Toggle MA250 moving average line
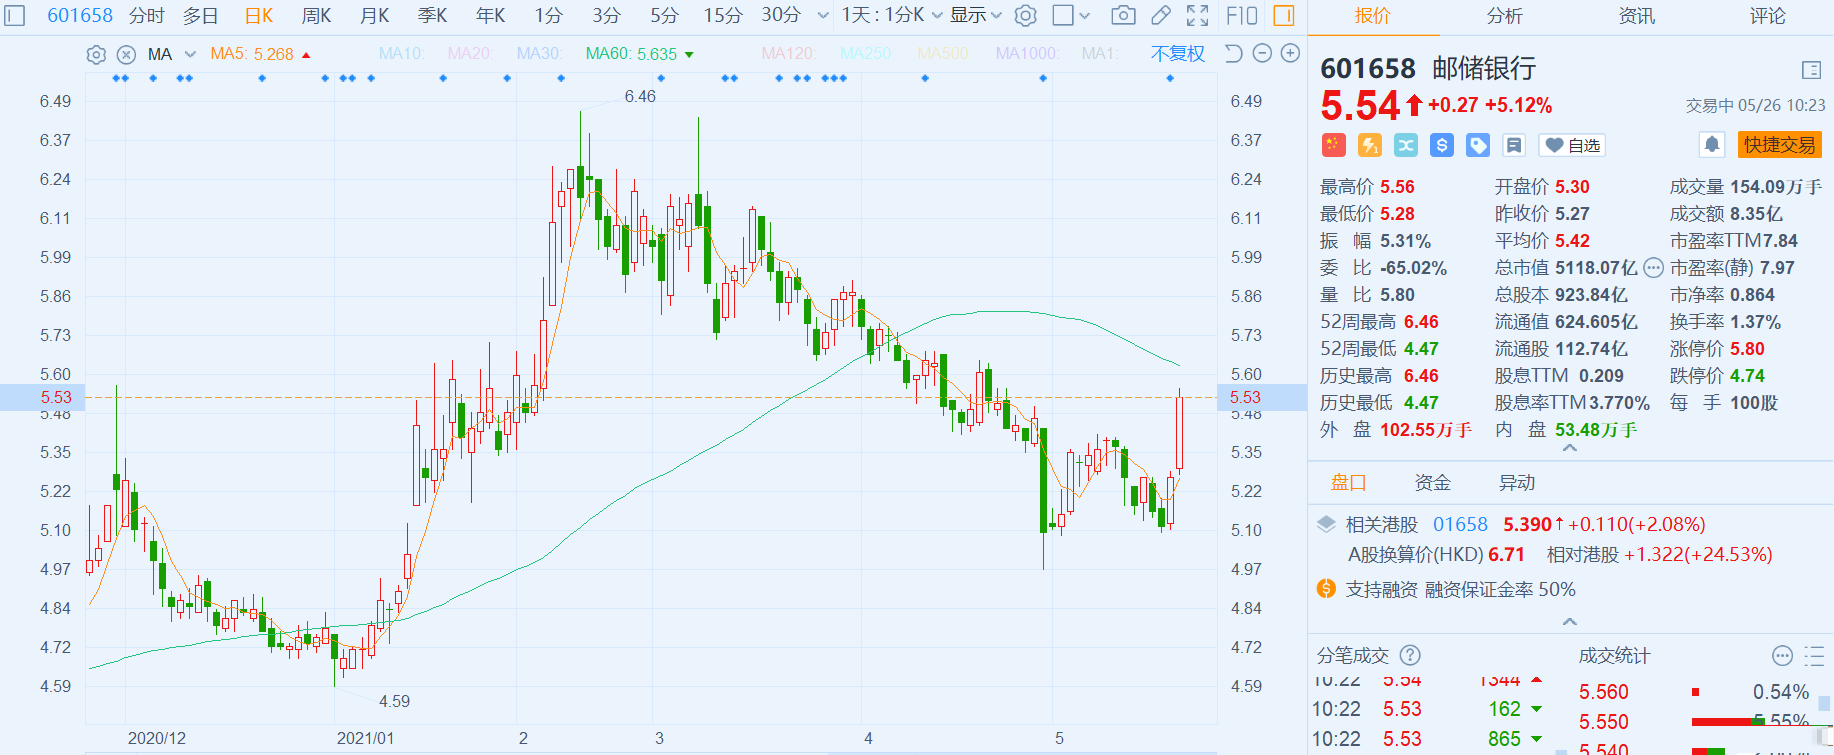Screen dimensions: 1834x755 click(866, 54)
